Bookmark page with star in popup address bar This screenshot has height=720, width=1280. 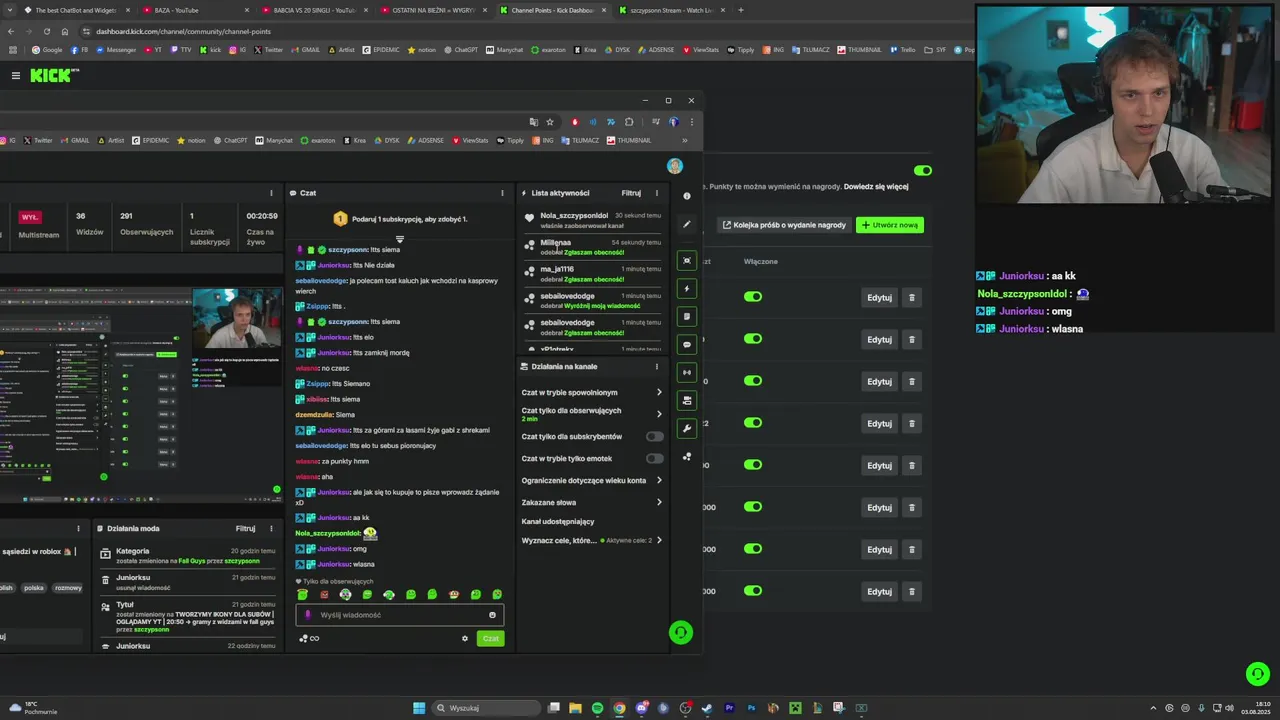pyautogui.click(x=550, y=122)
